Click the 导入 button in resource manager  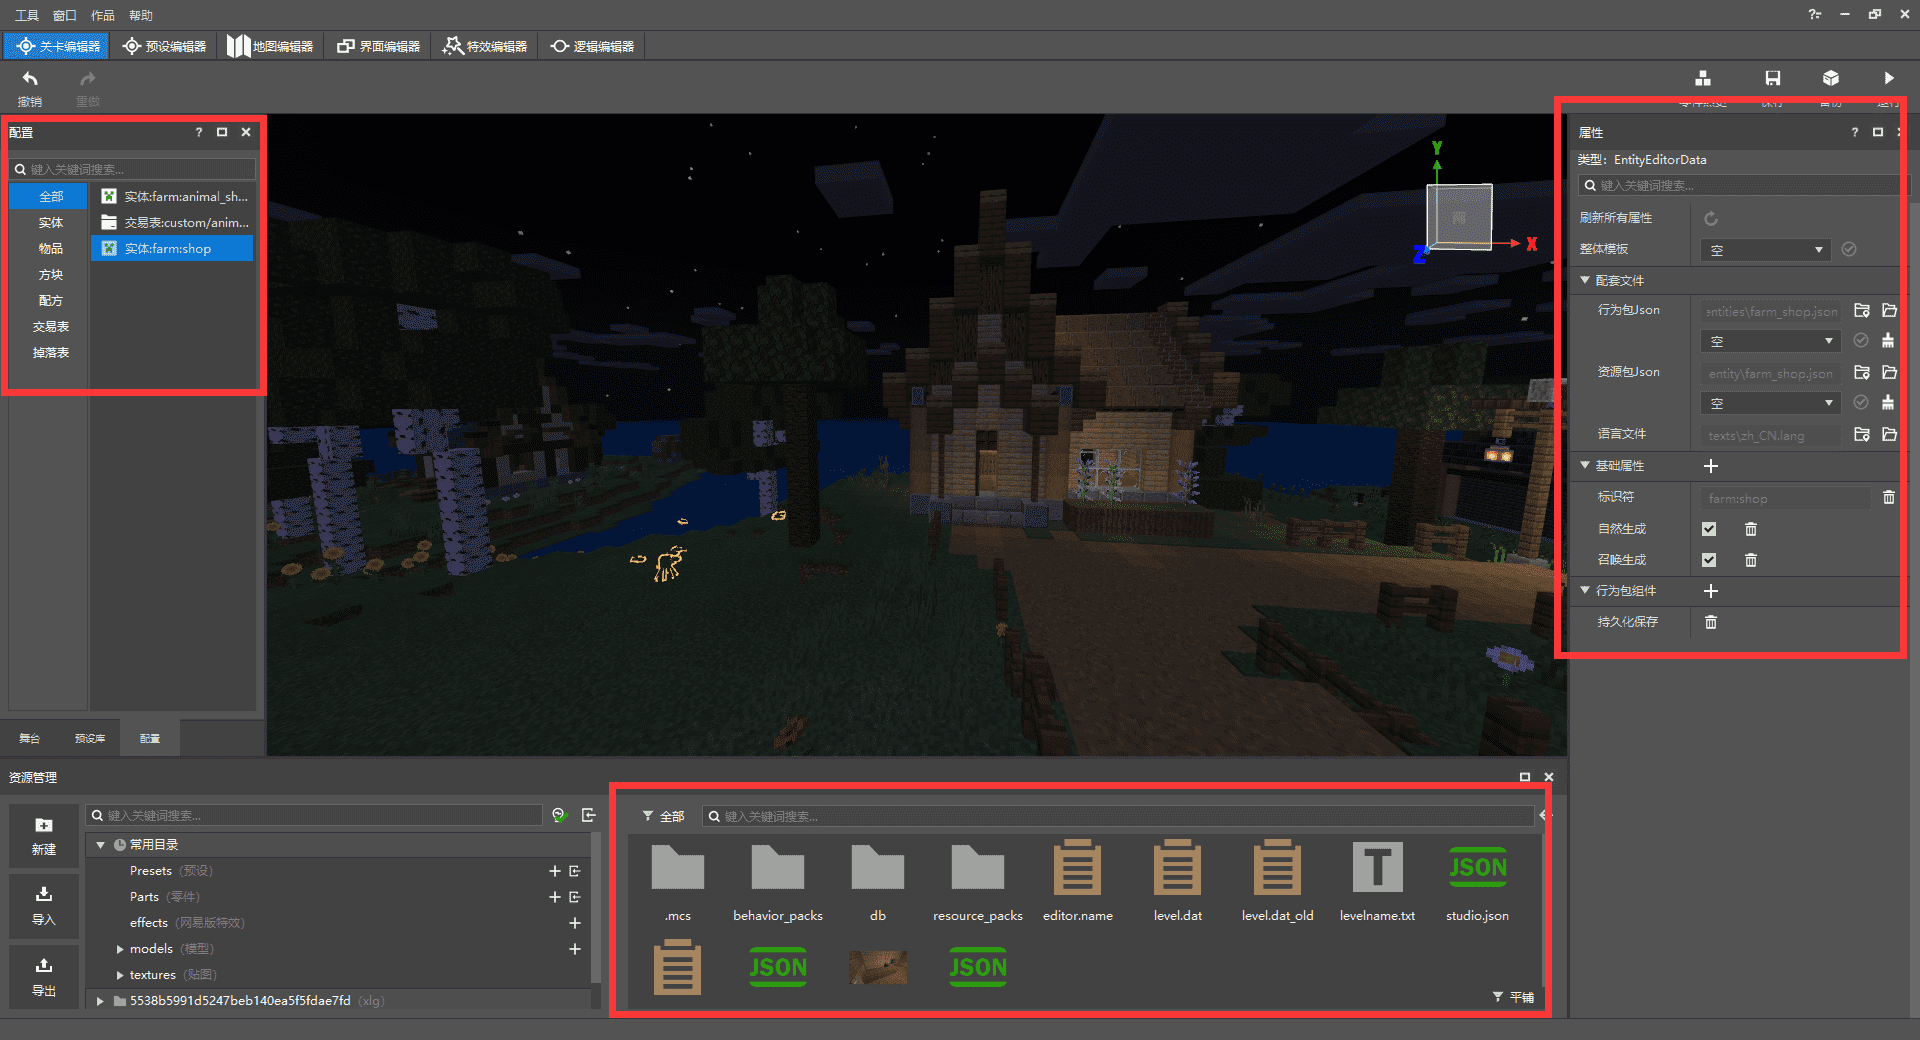pyautogui.click(x=44, y=906)
